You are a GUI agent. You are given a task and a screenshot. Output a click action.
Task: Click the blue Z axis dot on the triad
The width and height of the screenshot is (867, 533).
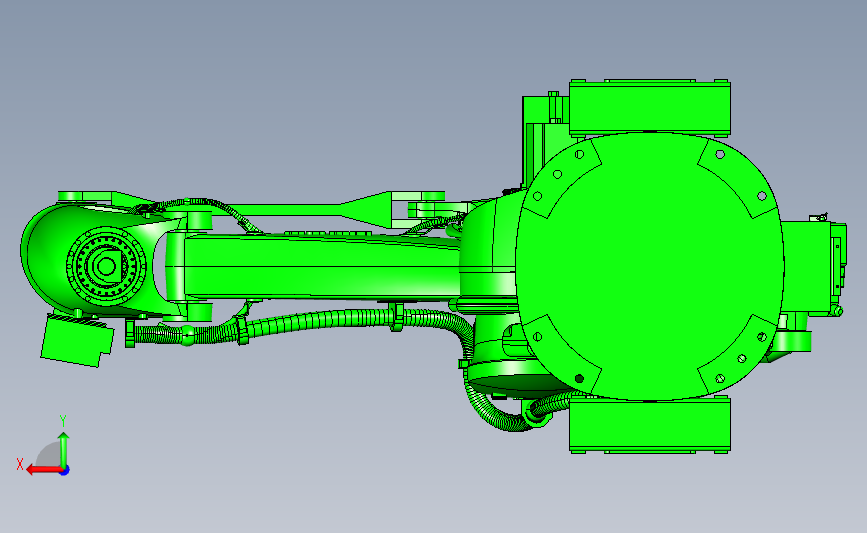65,471
